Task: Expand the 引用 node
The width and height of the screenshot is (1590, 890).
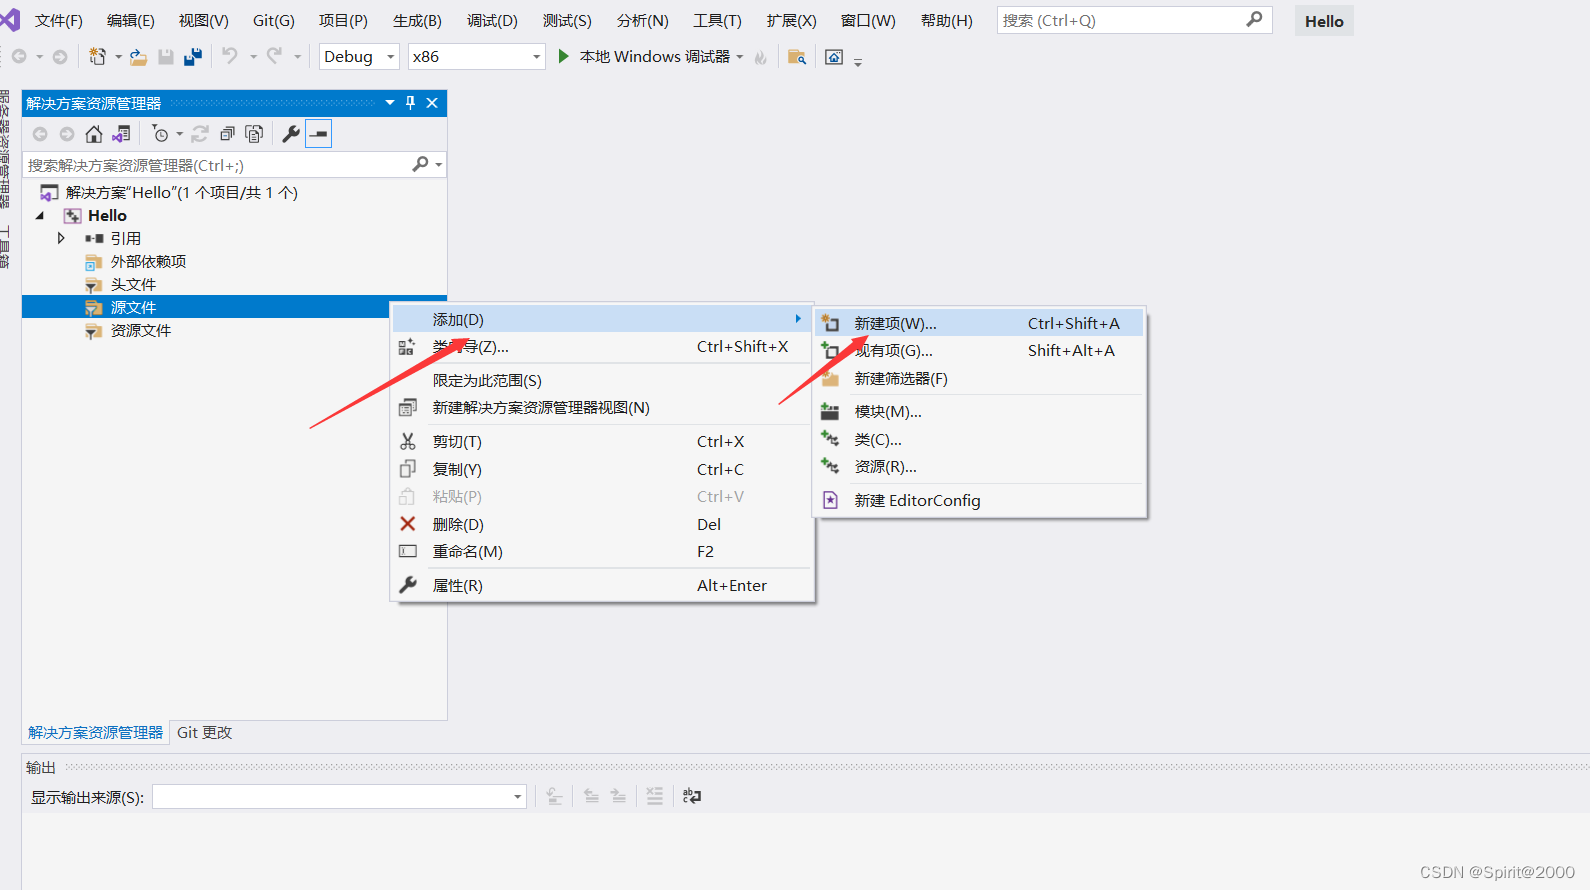Action: coord(61,238)
